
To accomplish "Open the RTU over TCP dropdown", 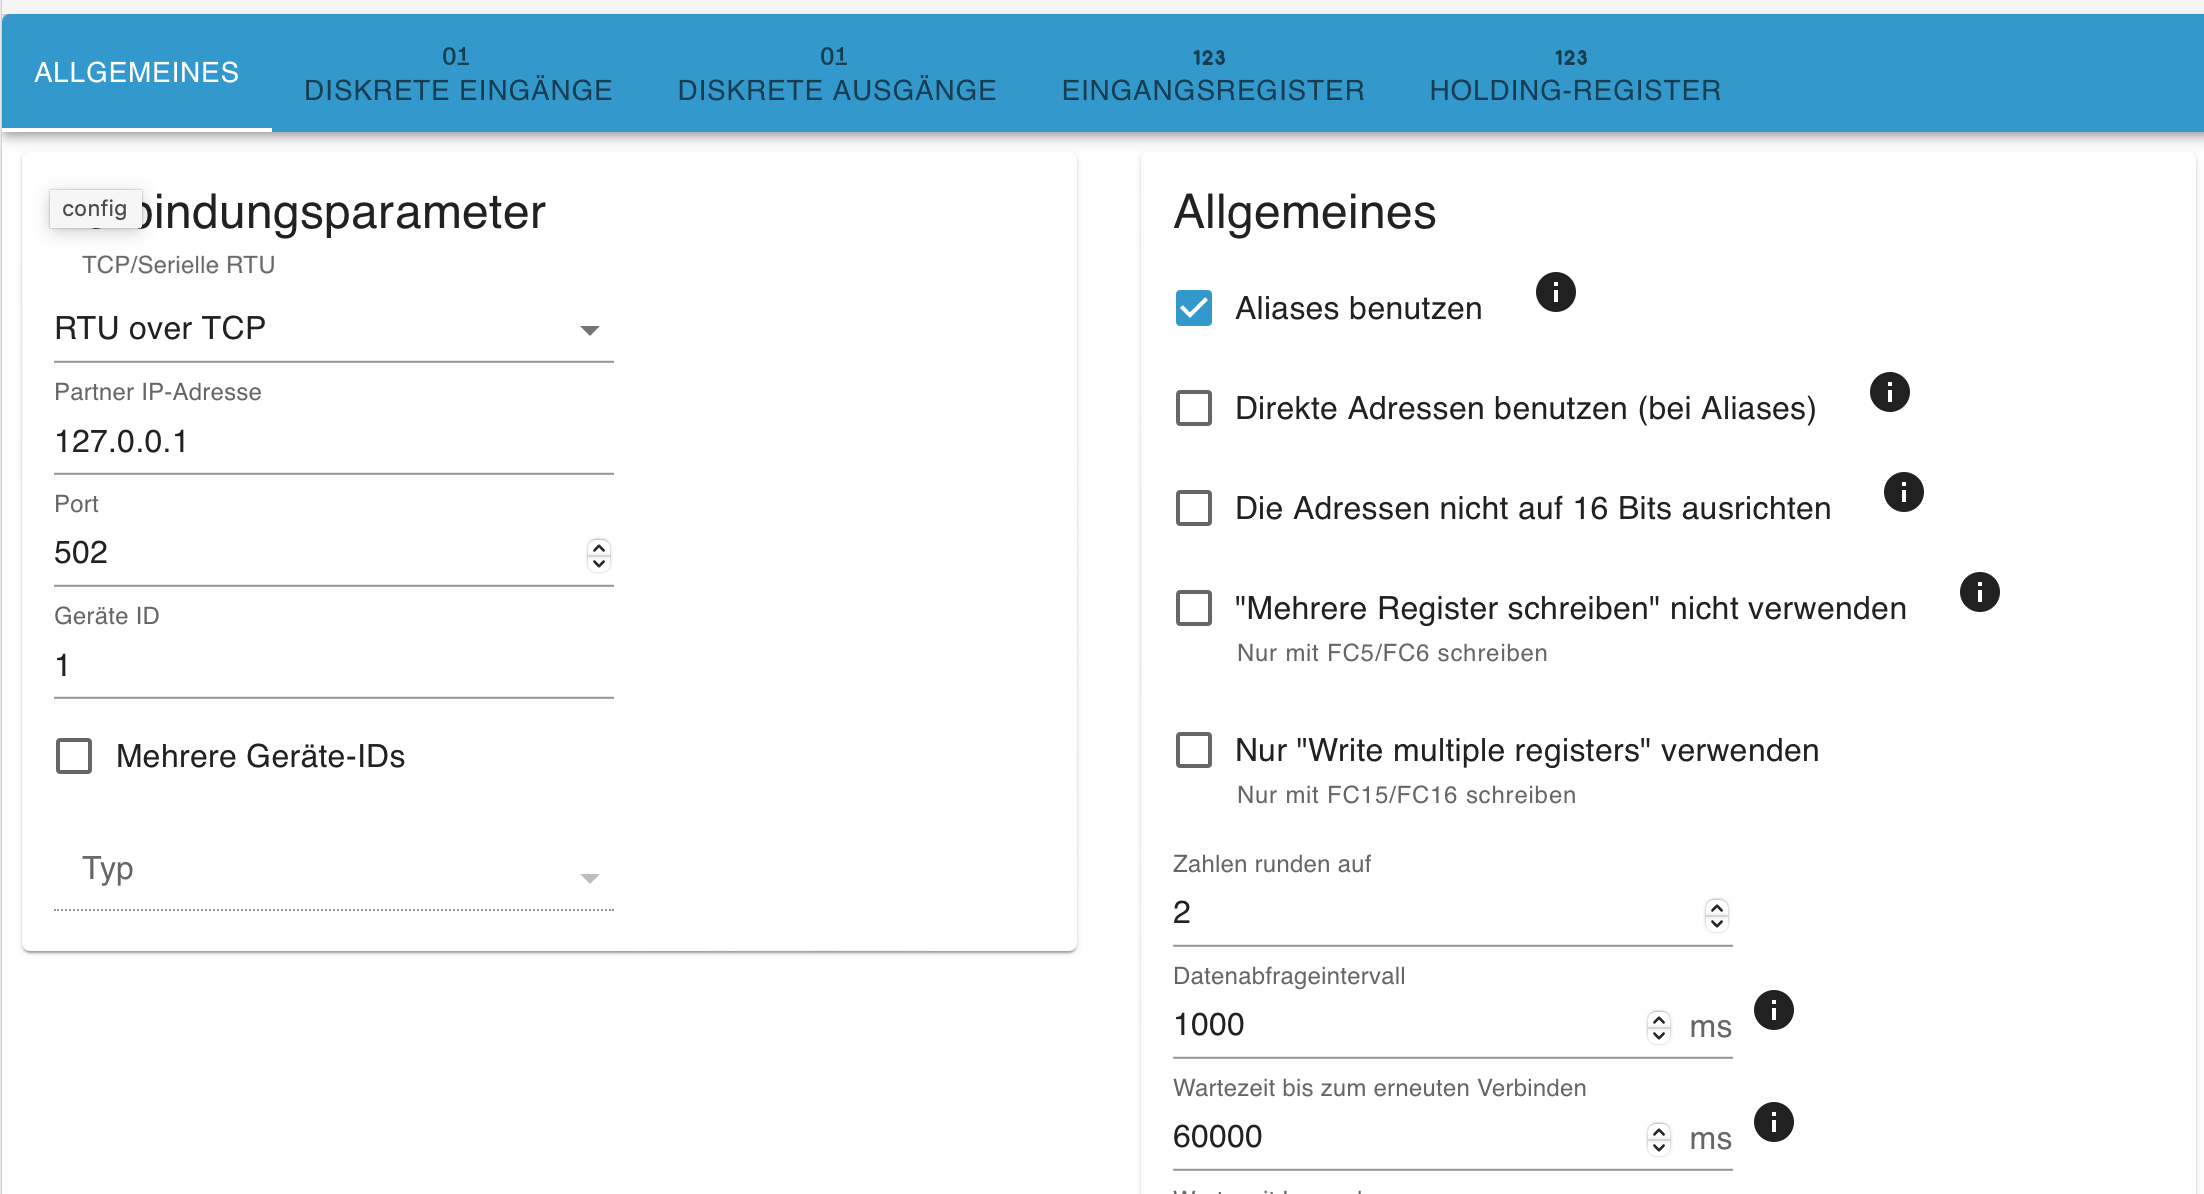I will point(333,329).
